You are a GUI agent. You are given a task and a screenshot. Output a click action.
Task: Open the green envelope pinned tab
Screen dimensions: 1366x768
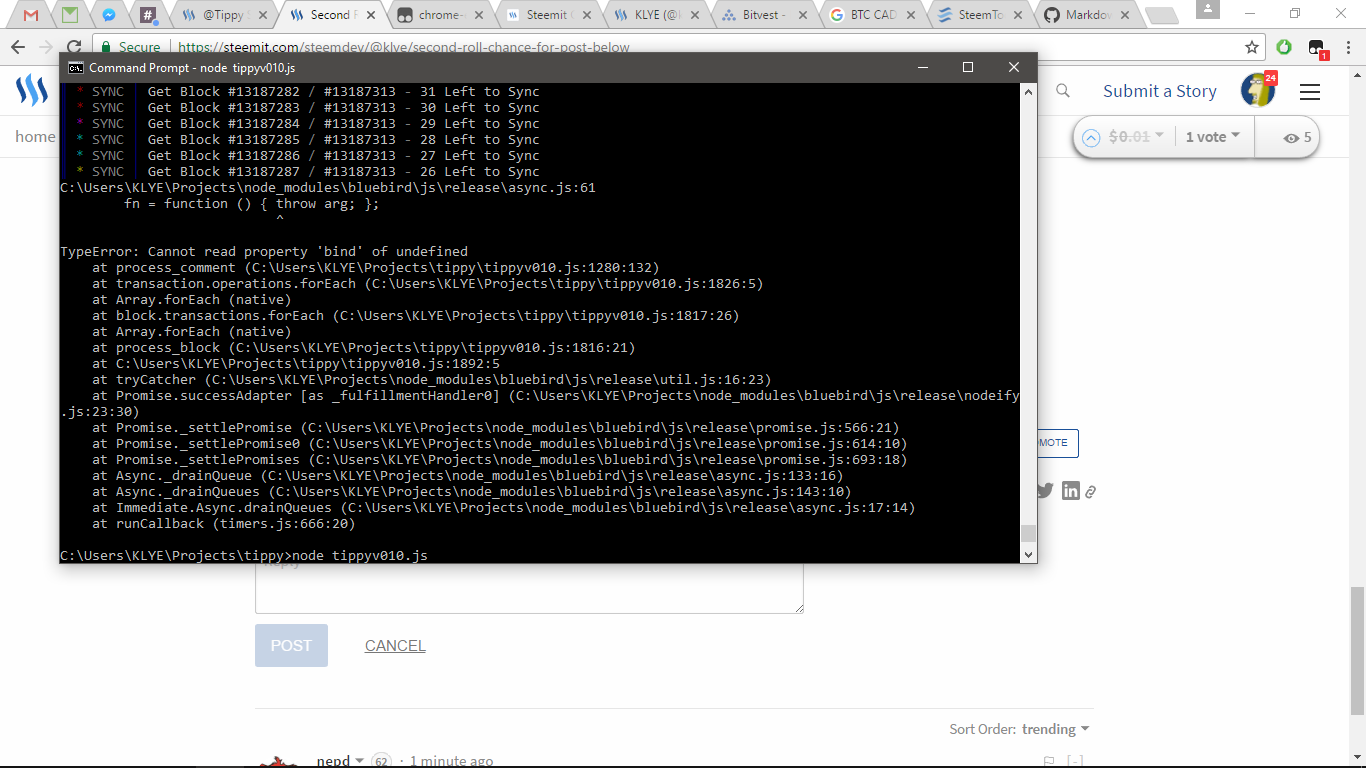pos(70,16)
